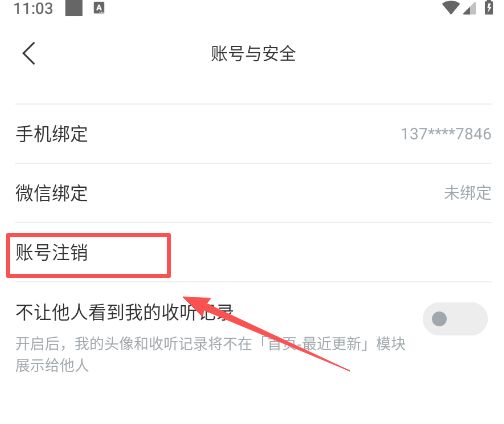Viewport: 504px width, 424px height.
Task: Tap the 展示给他人 description line
Action: [x=52, y=366]
